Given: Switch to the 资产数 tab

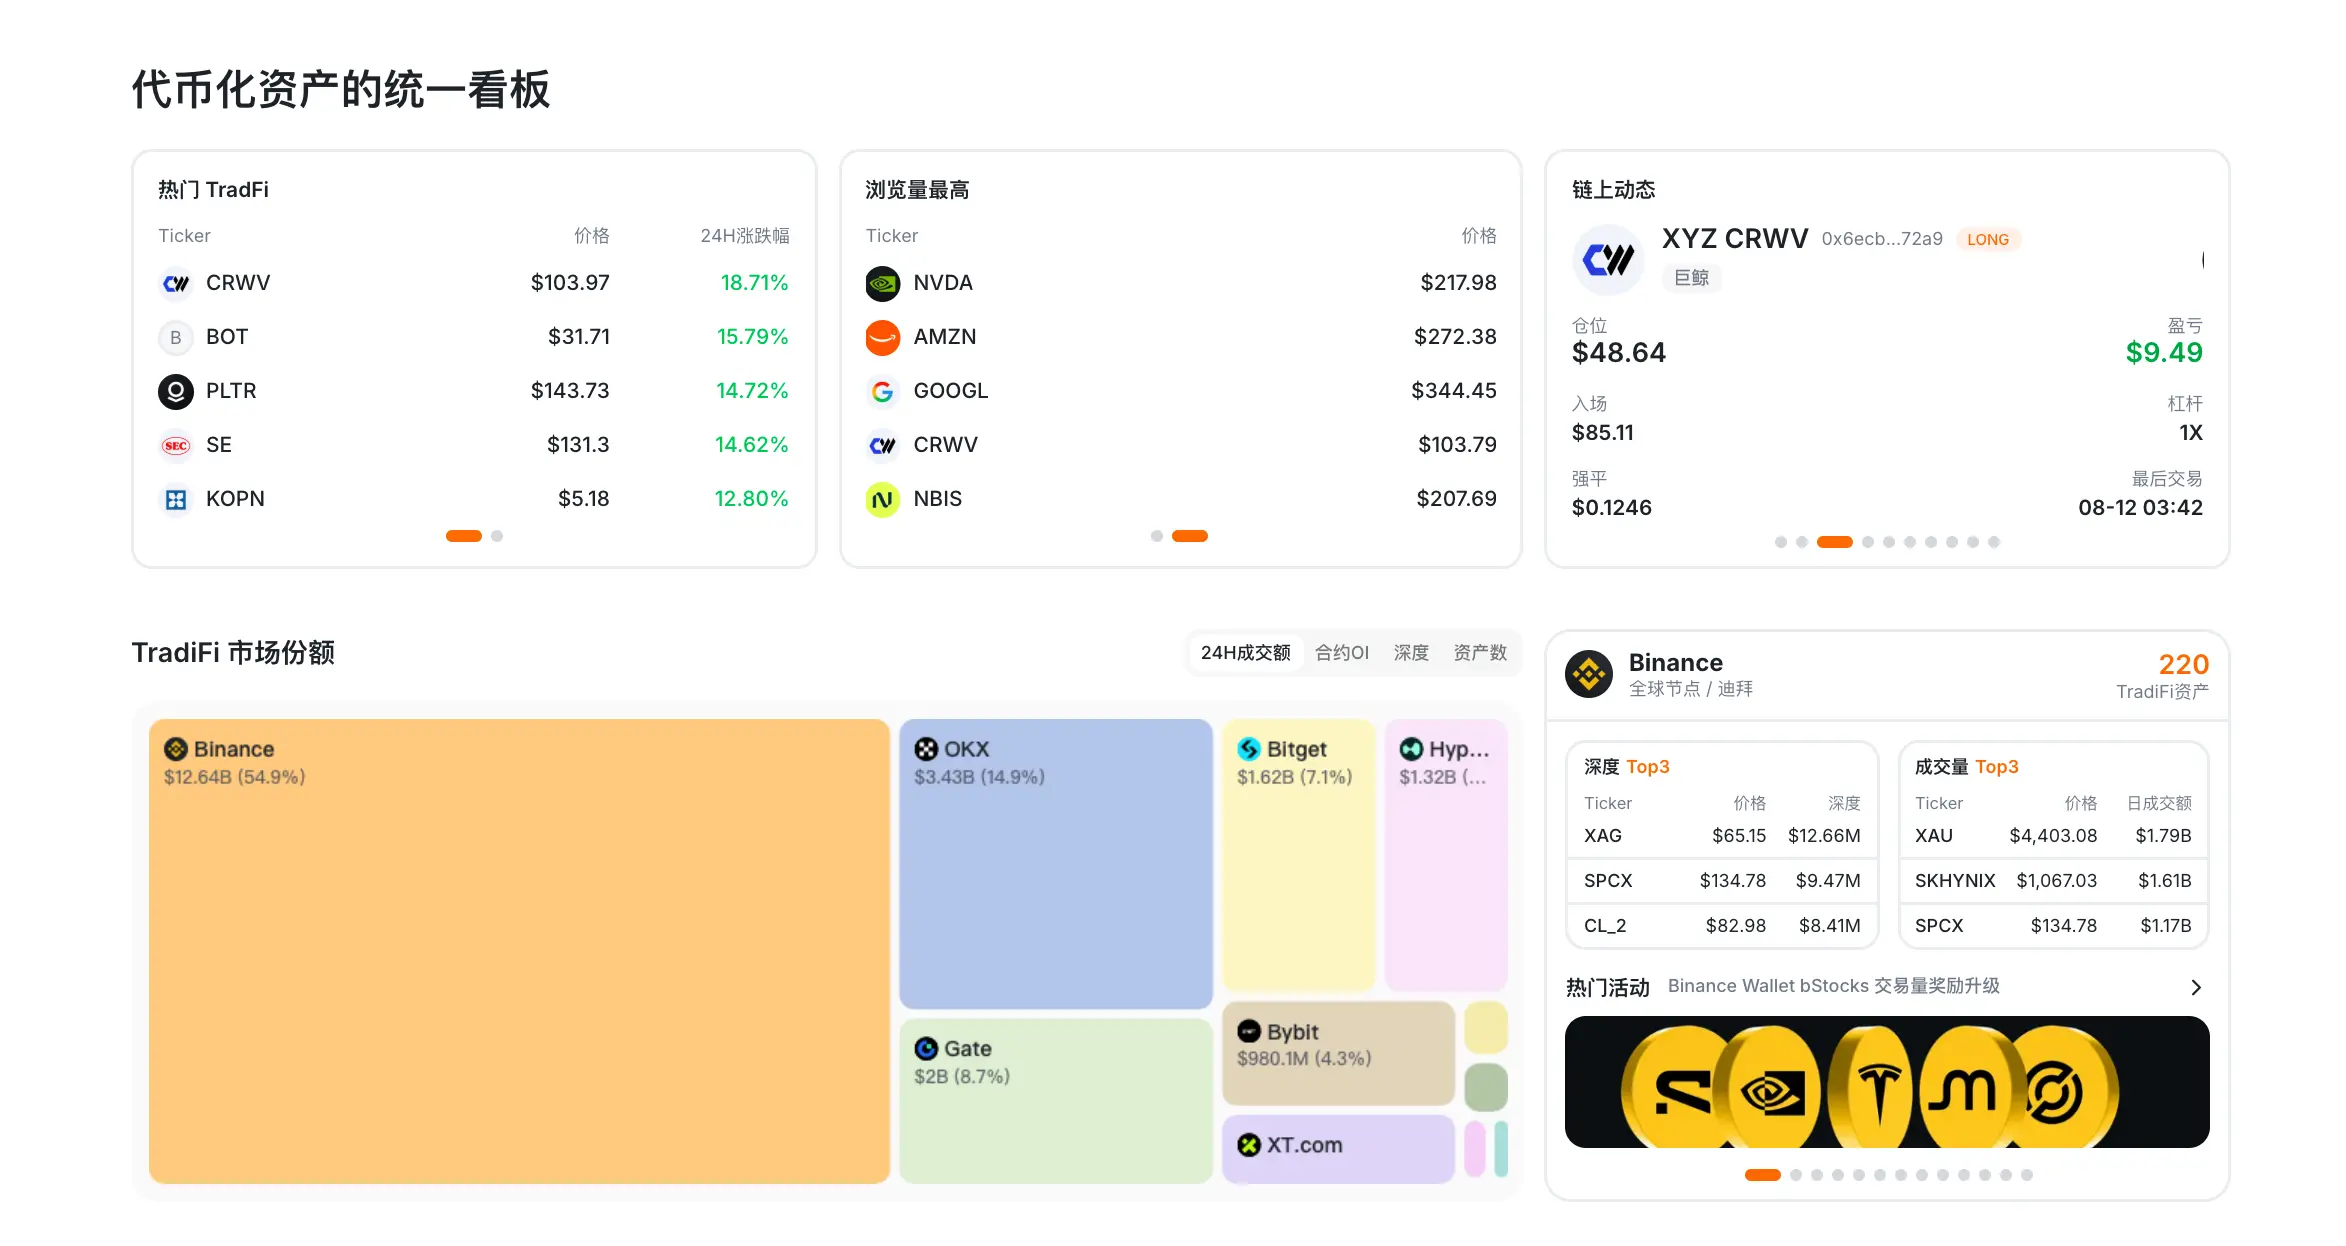Looking at the screenshot, I should coord(1480,653).
